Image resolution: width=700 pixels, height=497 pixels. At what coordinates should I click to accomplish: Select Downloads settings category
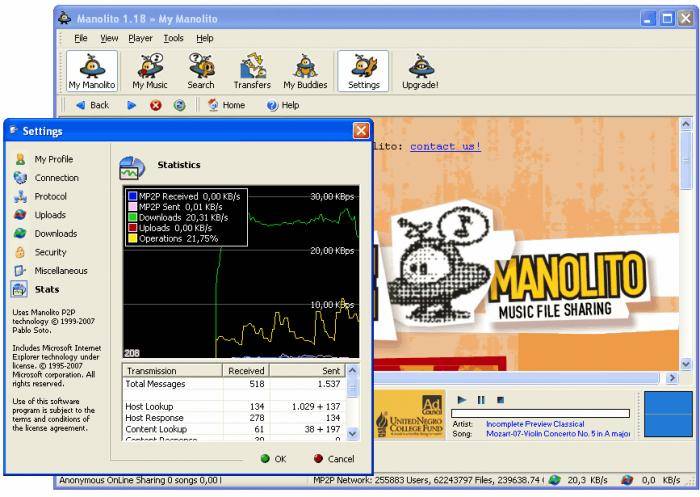coord(46,234)
